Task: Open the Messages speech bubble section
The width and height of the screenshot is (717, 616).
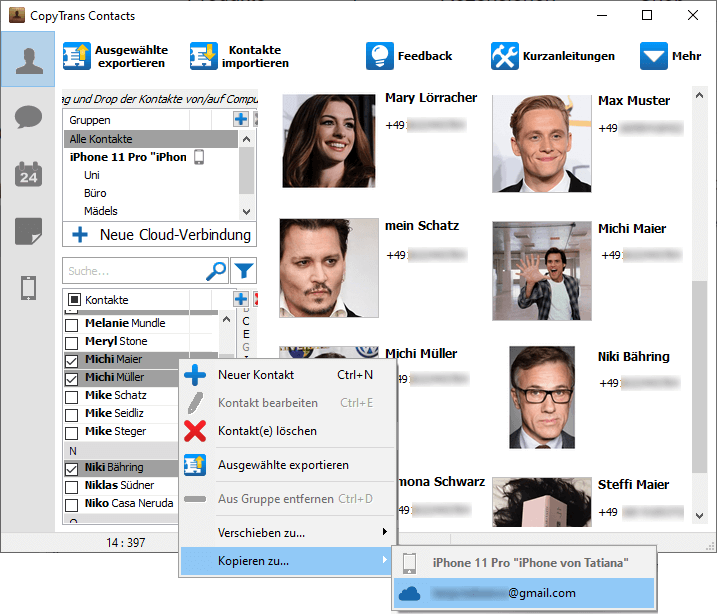Action: [x=28, y=117]
